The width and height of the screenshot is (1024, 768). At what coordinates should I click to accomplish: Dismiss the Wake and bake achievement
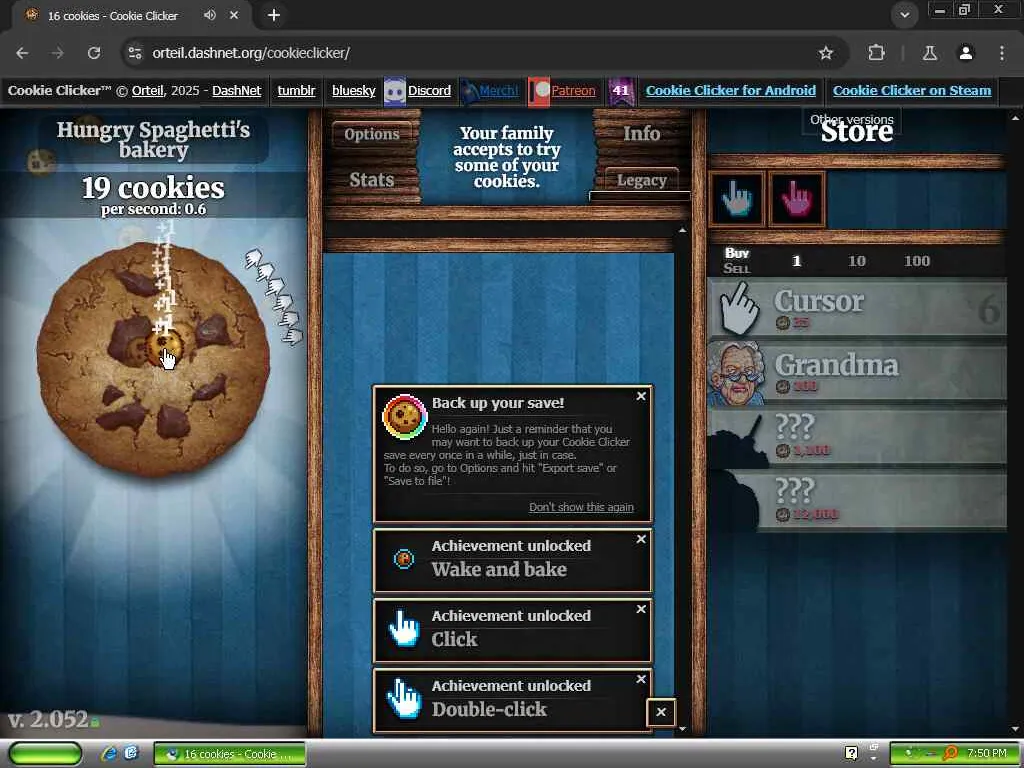pos(641,539)
